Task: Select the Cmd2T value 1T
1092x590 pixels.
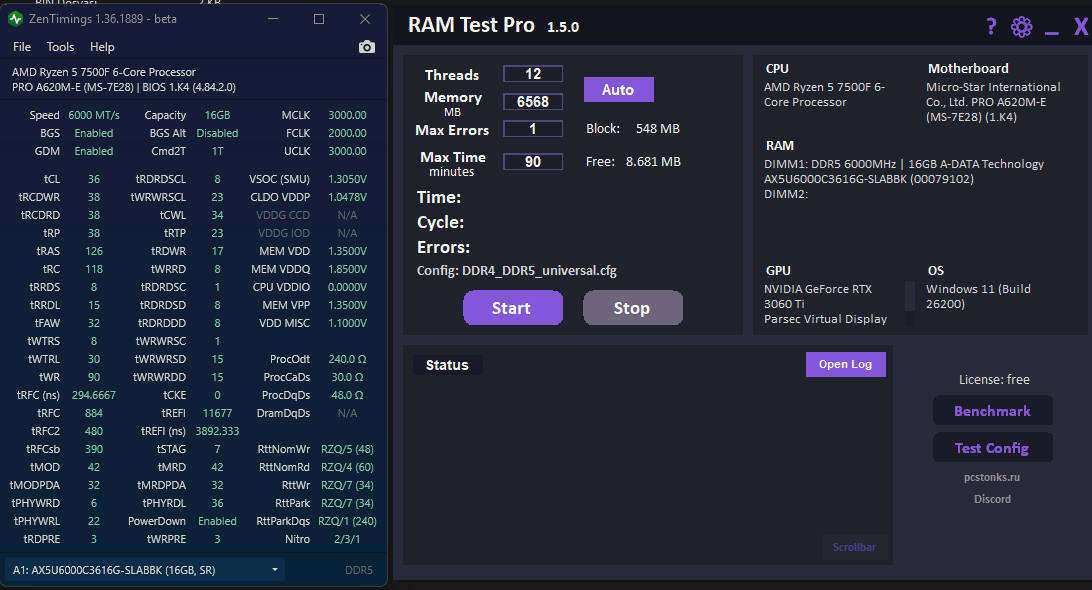Action: click(x=217, y=151)
